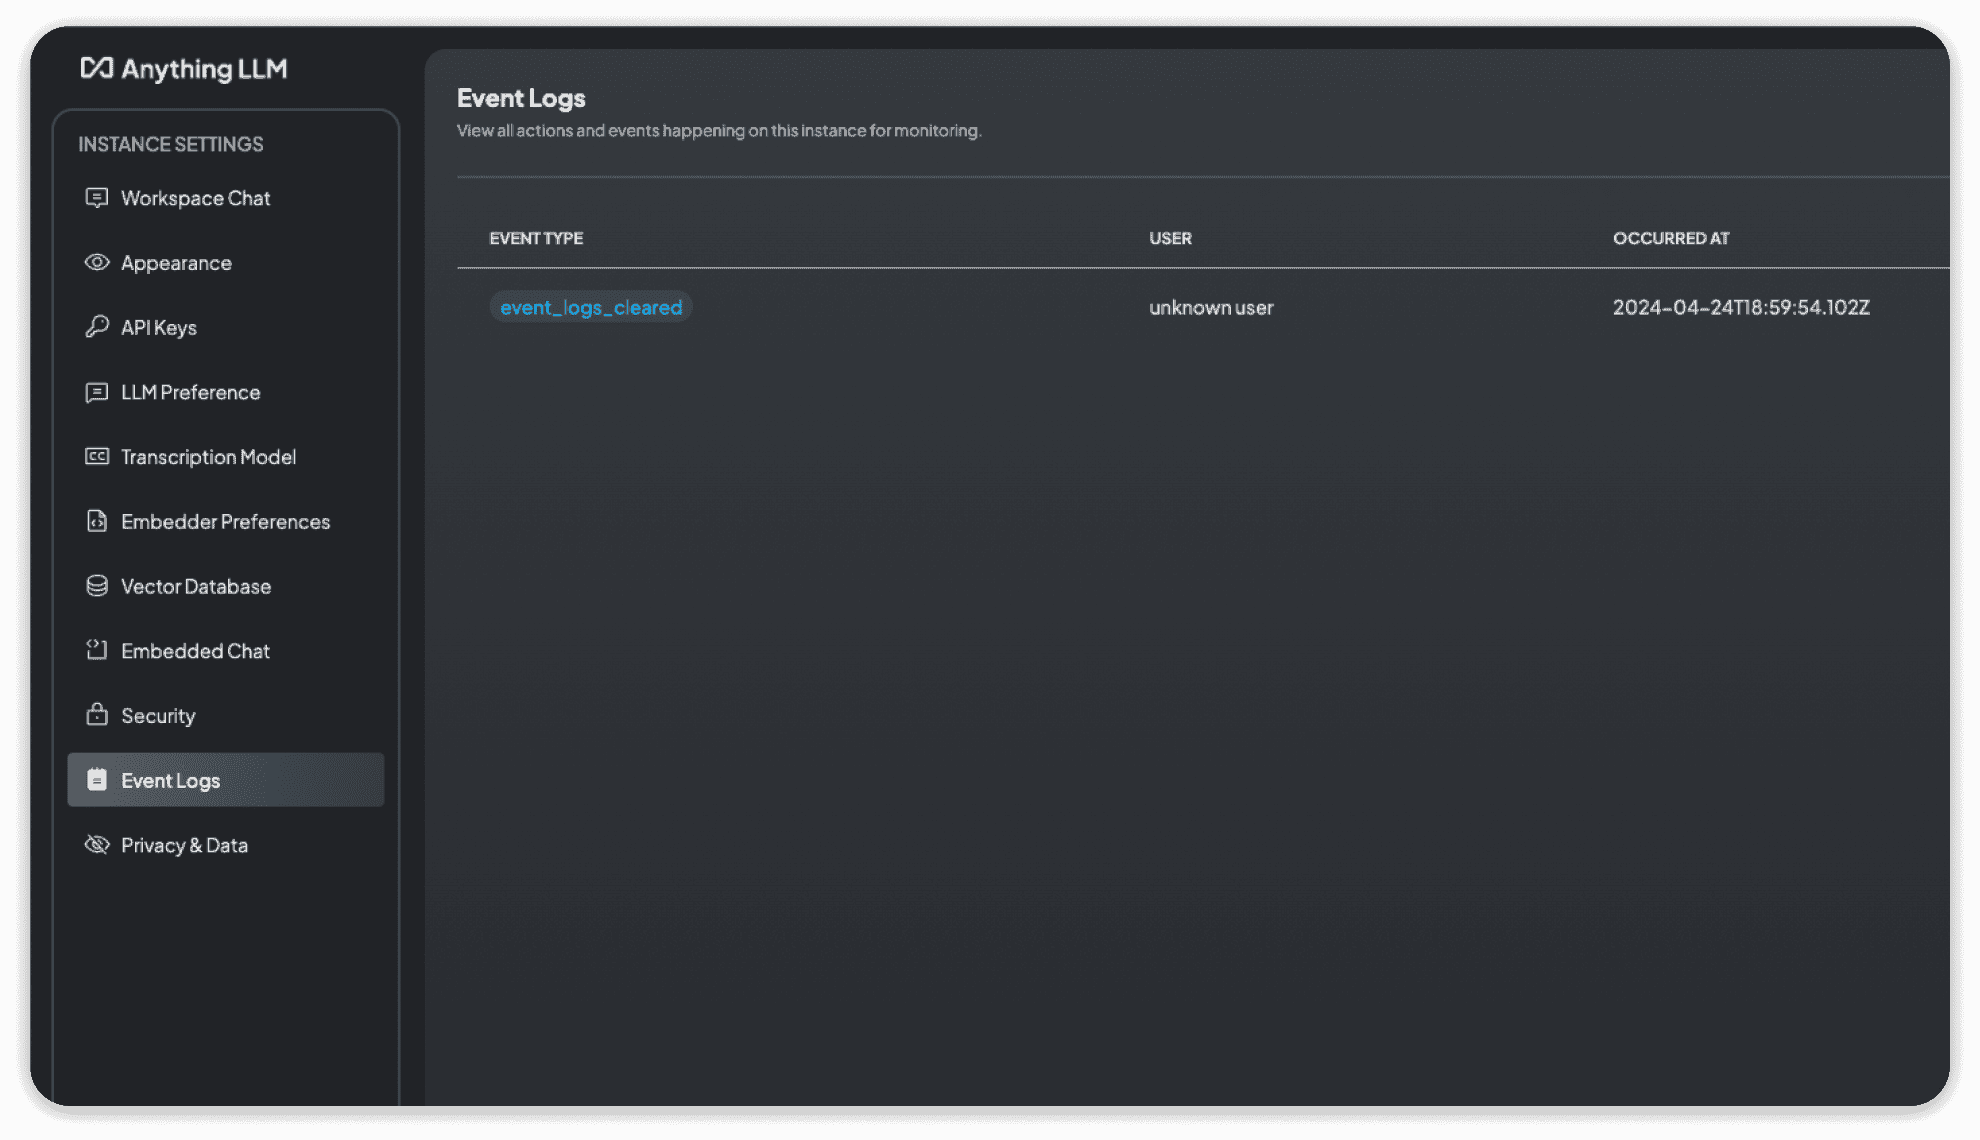Viewport: 1980px width, 1140px height.
Task: Open the Security settings page
Action: click(x=158, y=716)
